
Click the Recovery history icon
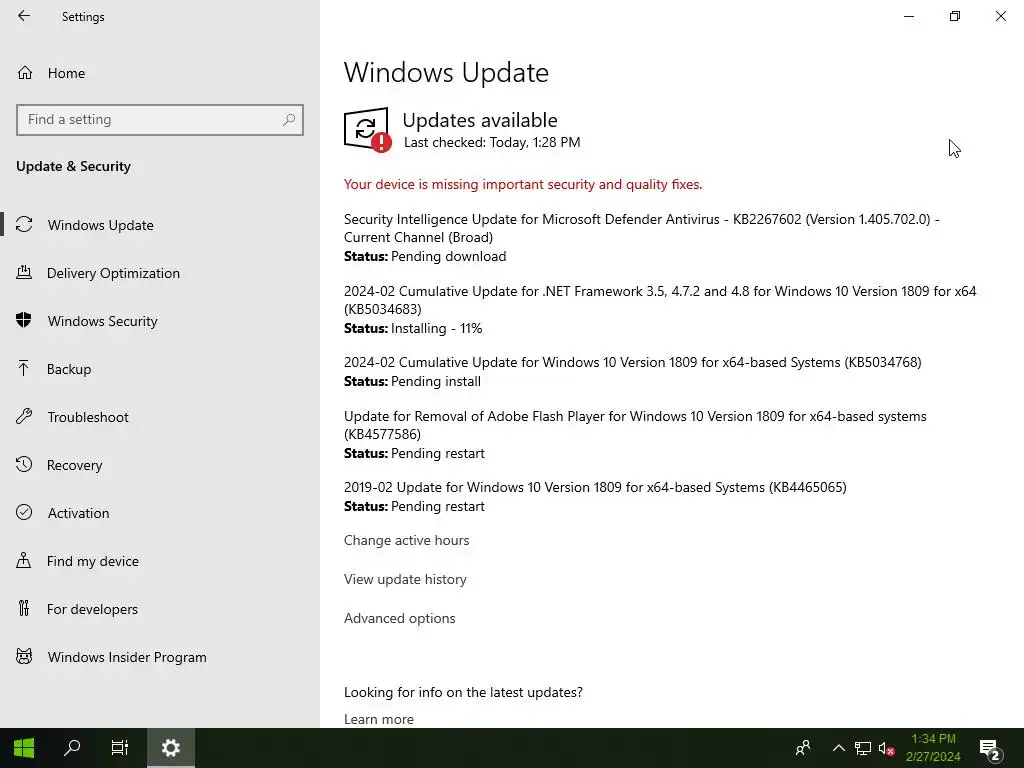coord(24,464)
